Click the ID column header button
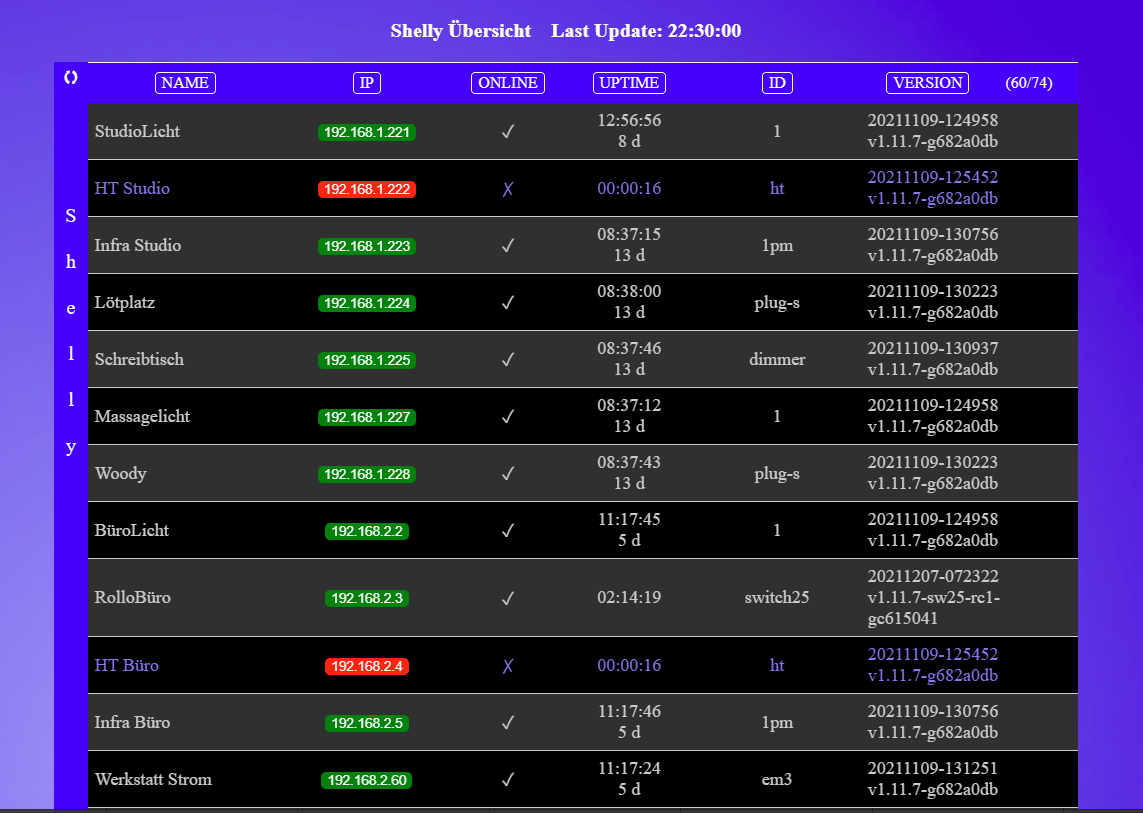Image resolution: width=1143 pixels, height=813 pixels. (777, 83)
